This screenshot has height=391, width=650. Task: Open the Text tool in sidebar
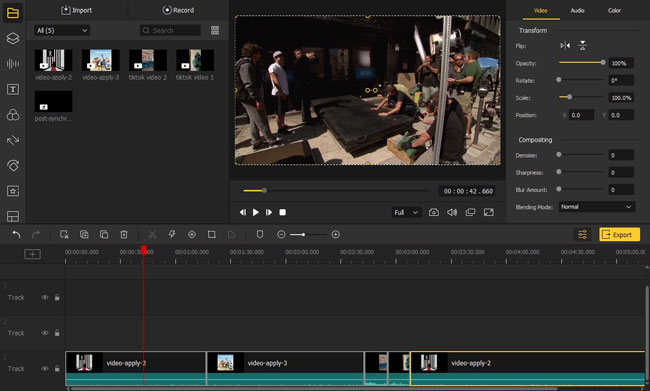click(x=13, y=89)
